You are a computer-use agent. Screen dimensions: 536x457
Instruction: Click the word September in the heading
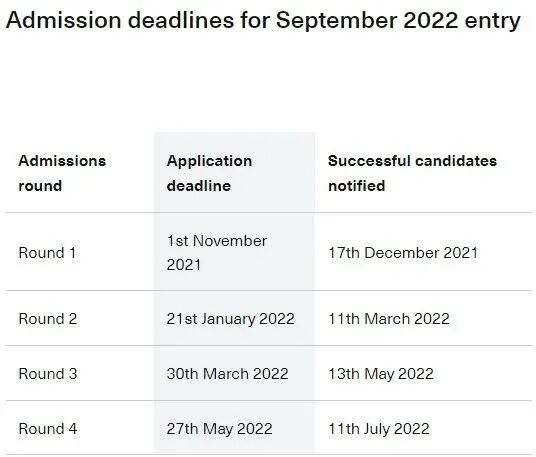[x=337, y=21]
